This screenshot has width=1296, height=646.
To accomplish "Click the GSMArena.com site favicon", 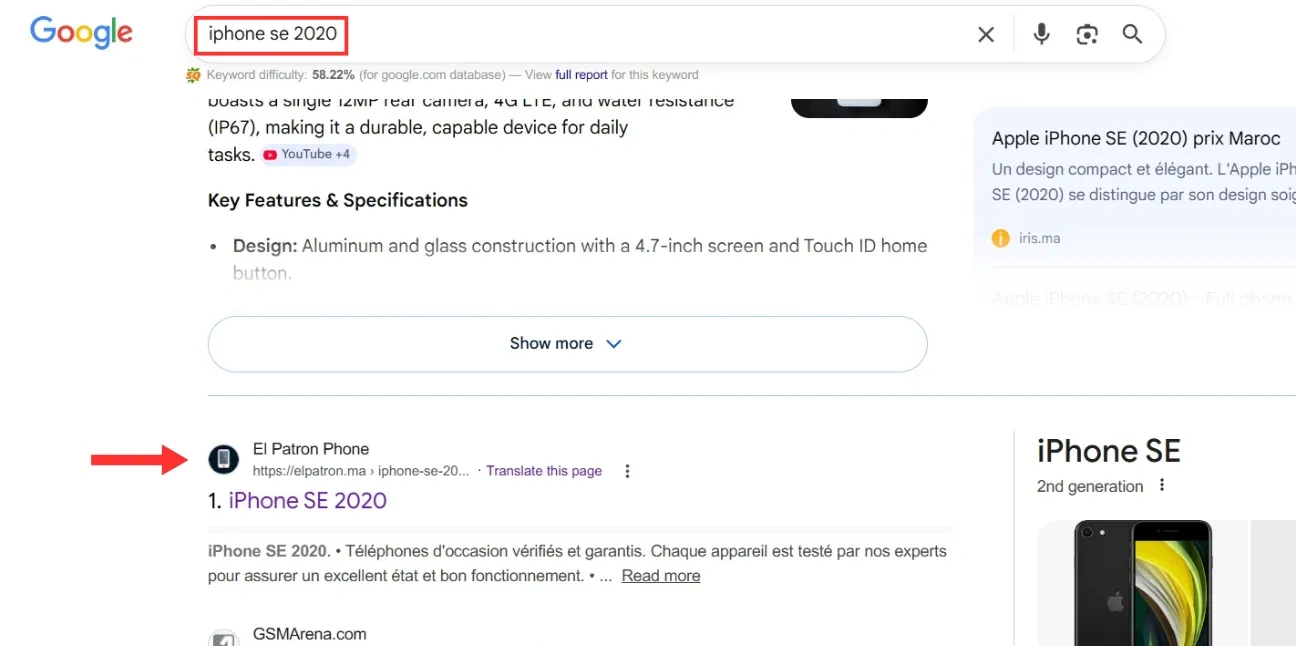I will (224, 638).
